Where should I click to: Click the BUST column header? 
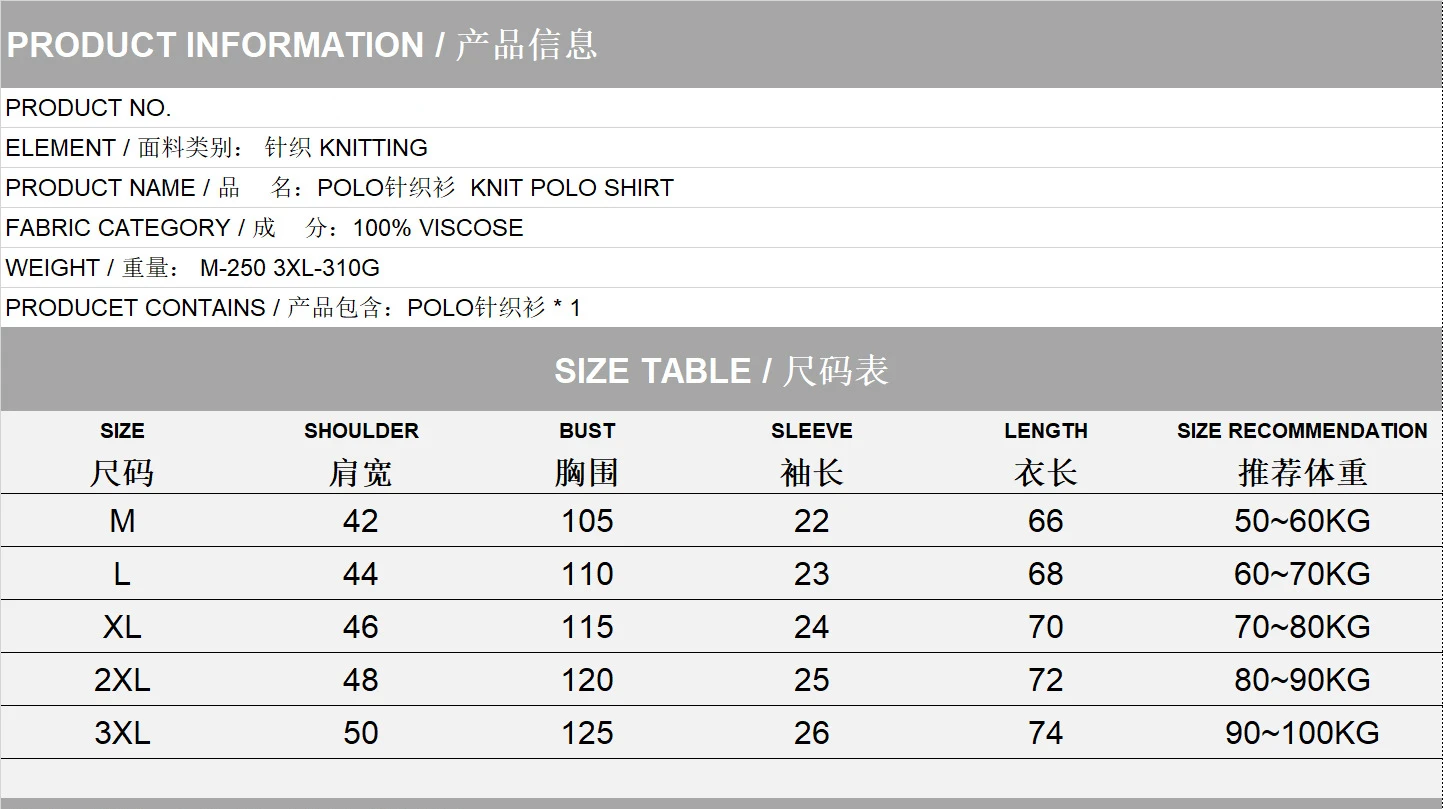point(587,431)
